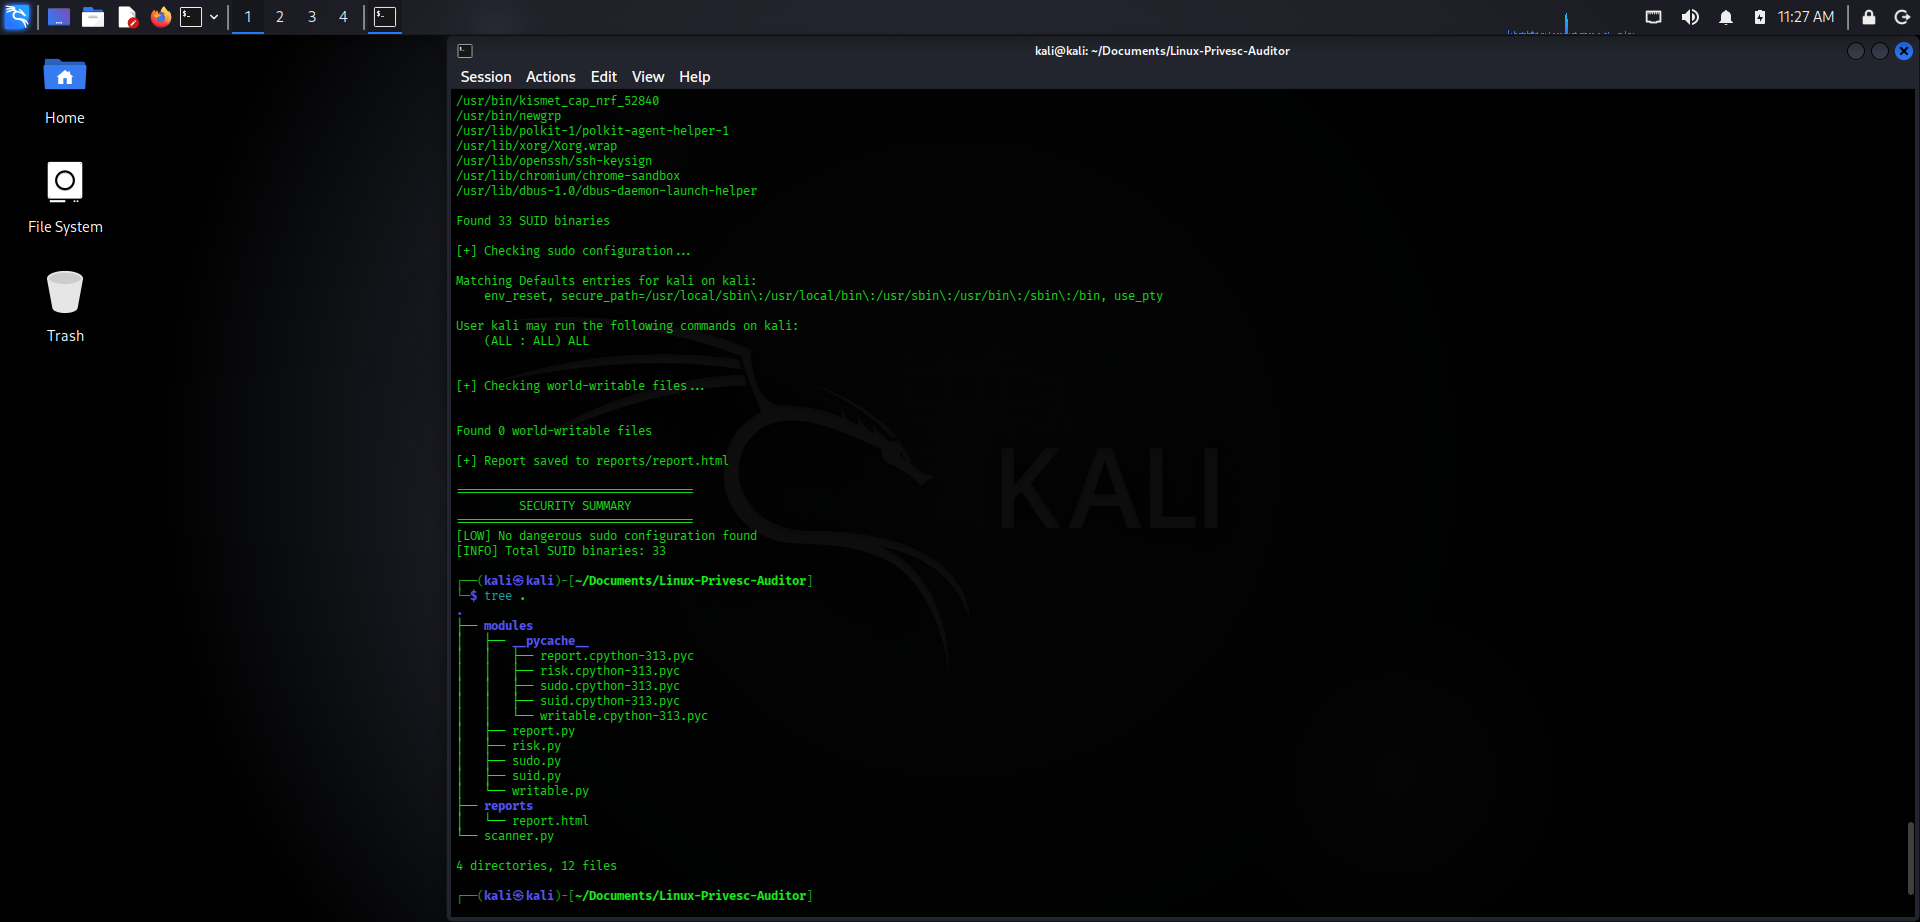Click the 'Found 33 SUID binaries' line

533,221
